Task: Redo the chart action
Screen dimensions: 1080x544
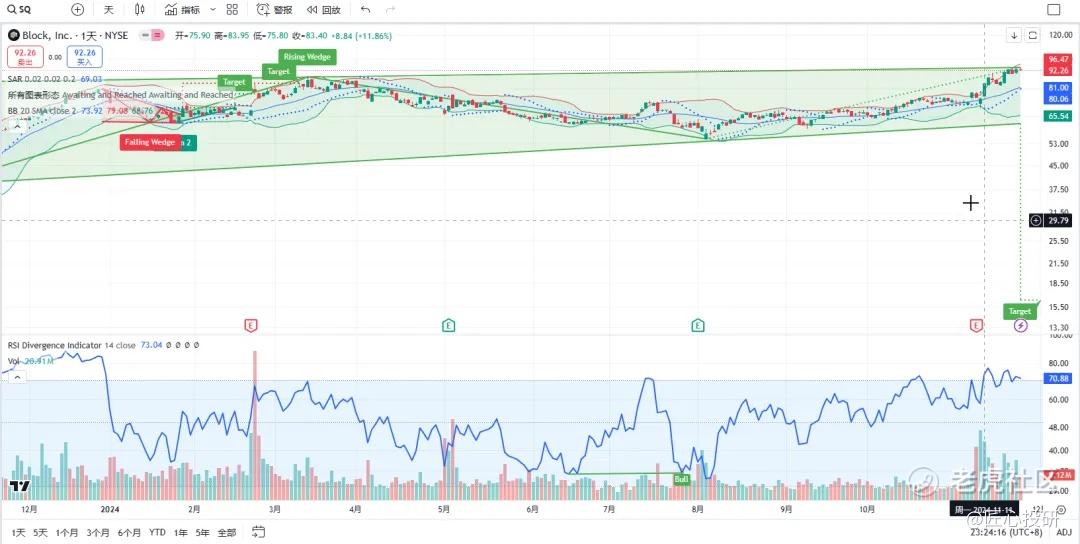Action: (x=391, y=10)
